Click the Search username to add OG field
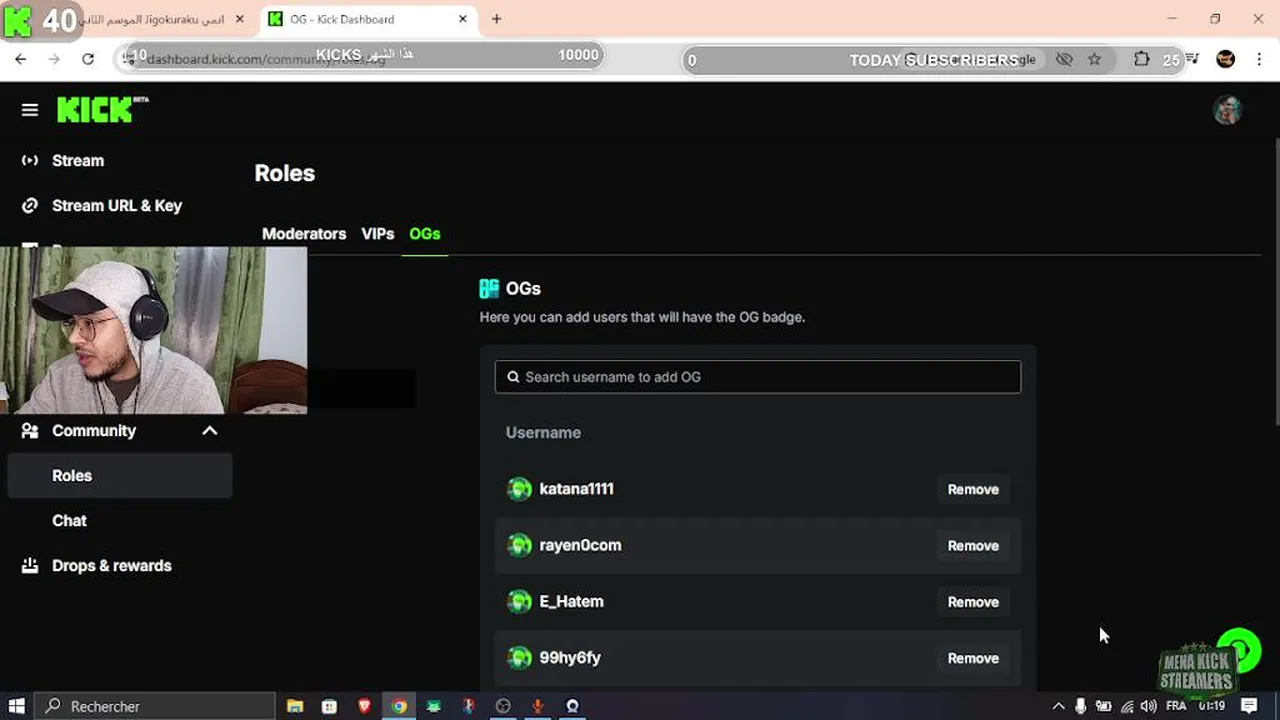 [757, 377]
